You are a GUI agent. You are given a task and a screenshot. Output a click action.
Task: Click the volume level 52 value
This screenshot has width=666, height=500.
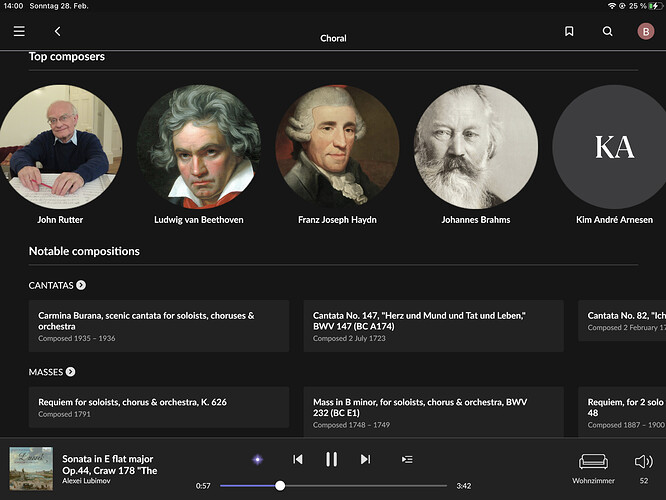(x=644, y=481)
